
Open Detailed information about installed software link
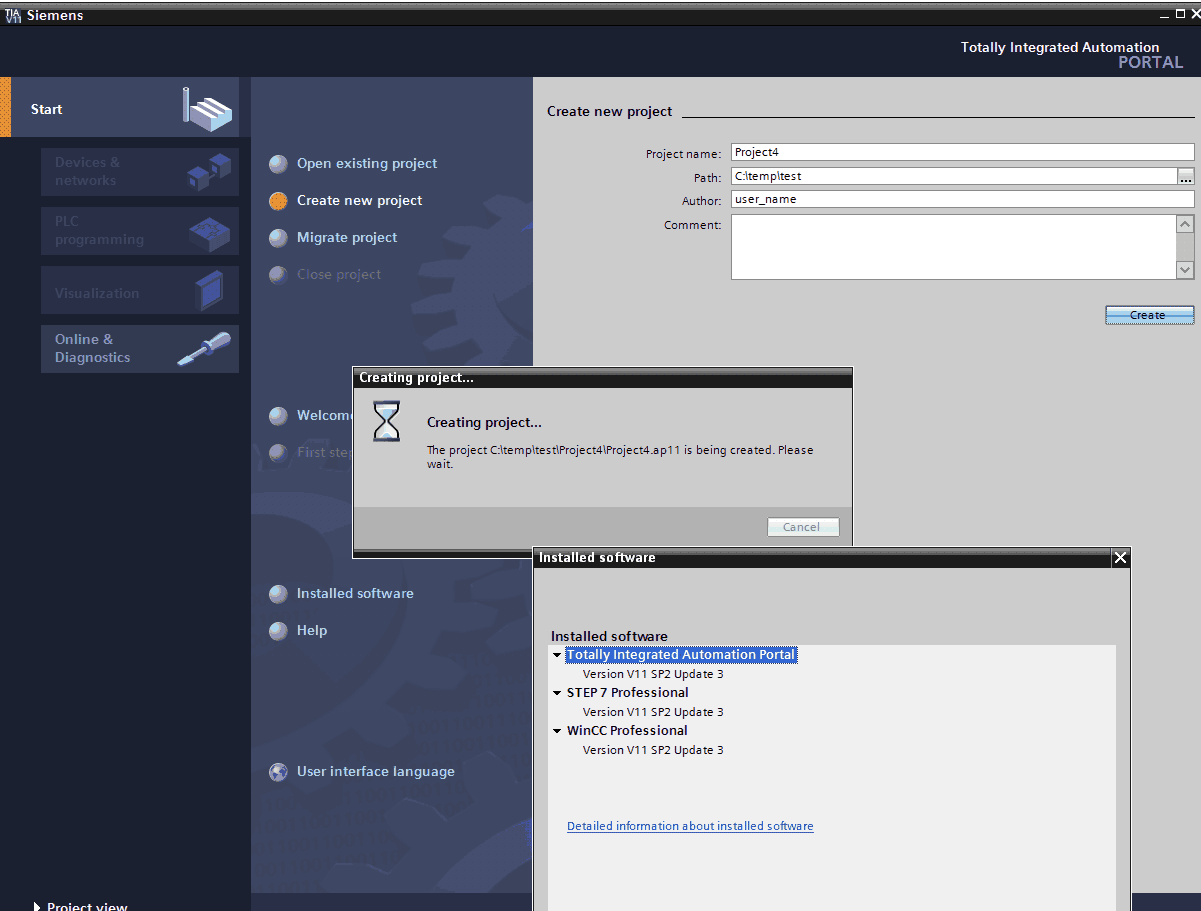[690, 827]
